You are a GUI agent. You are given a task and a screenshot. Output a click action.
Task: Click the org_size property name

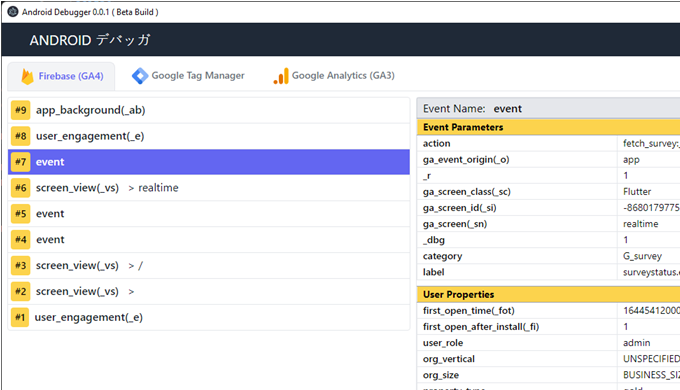pyautogui.click(x=441, y=375)
